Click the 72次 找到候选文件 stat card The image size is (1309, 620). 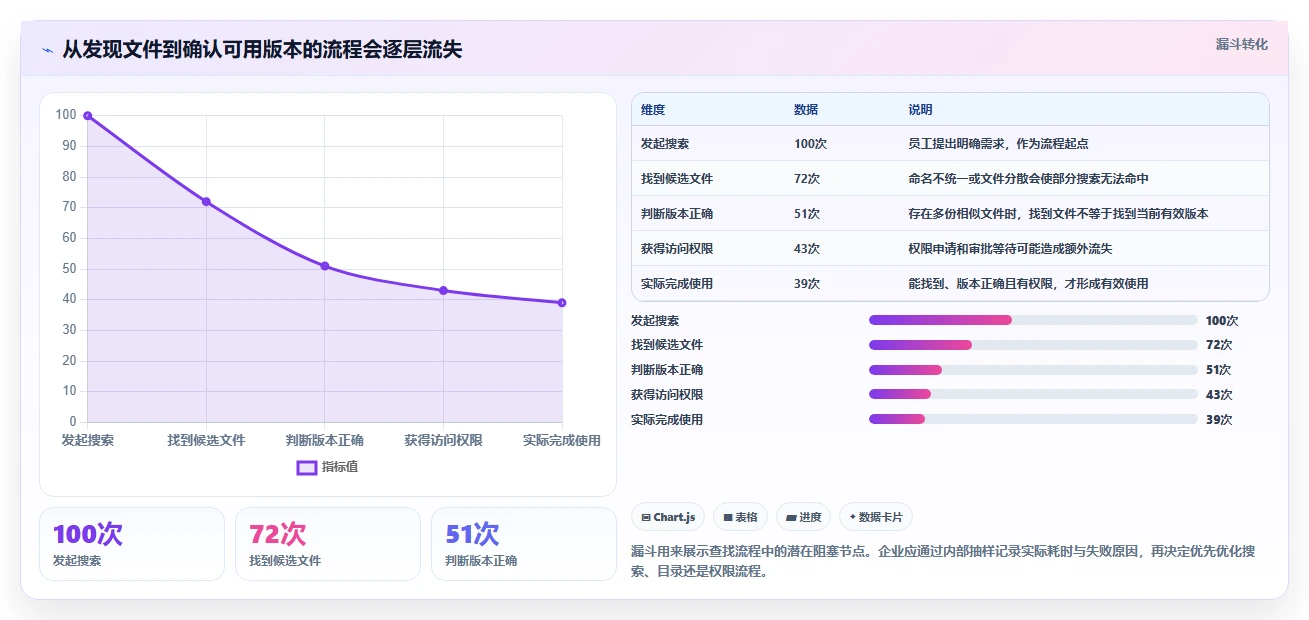328,544
